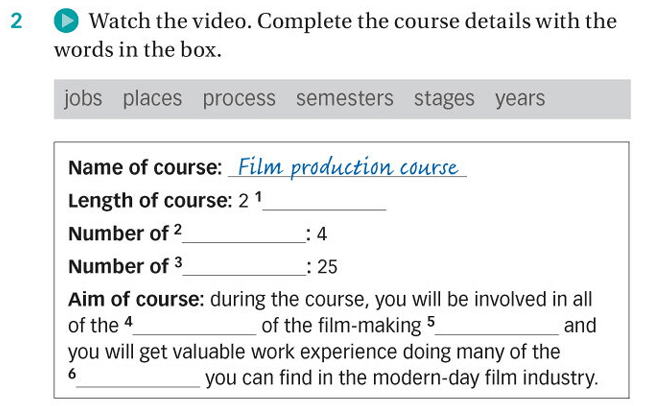646x406 pixels.
Task: Select the word 'places' in the box
Action: tap(152, 98)
